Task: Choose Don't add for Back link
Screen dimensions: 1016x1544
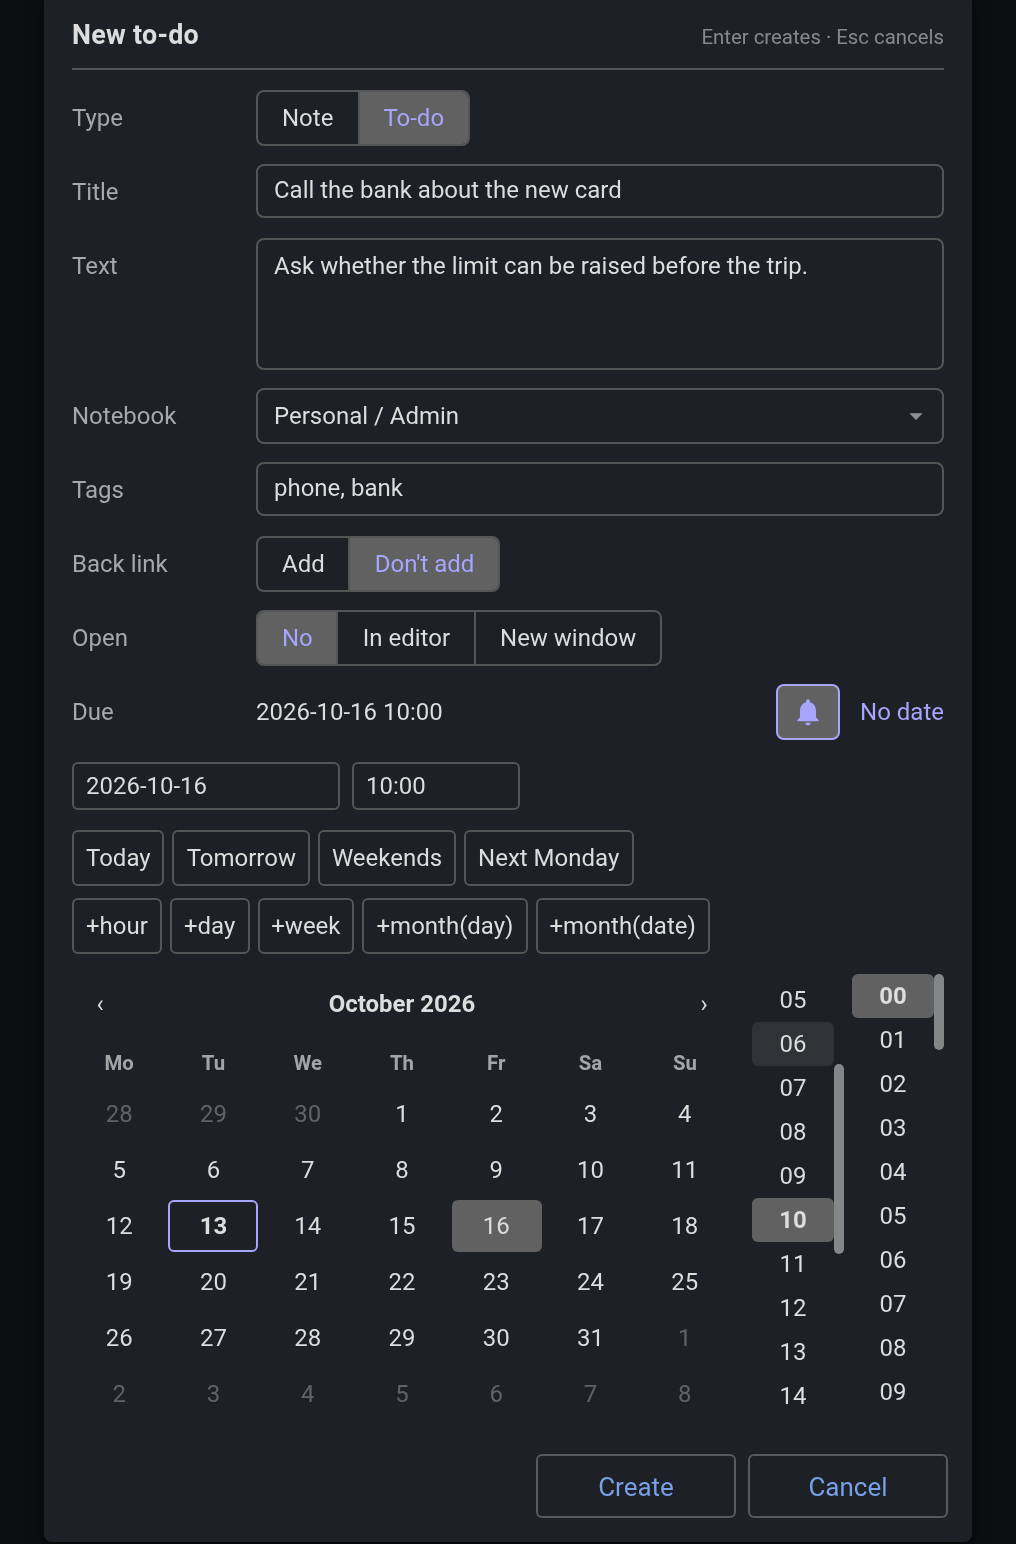Action: point(424,564)
